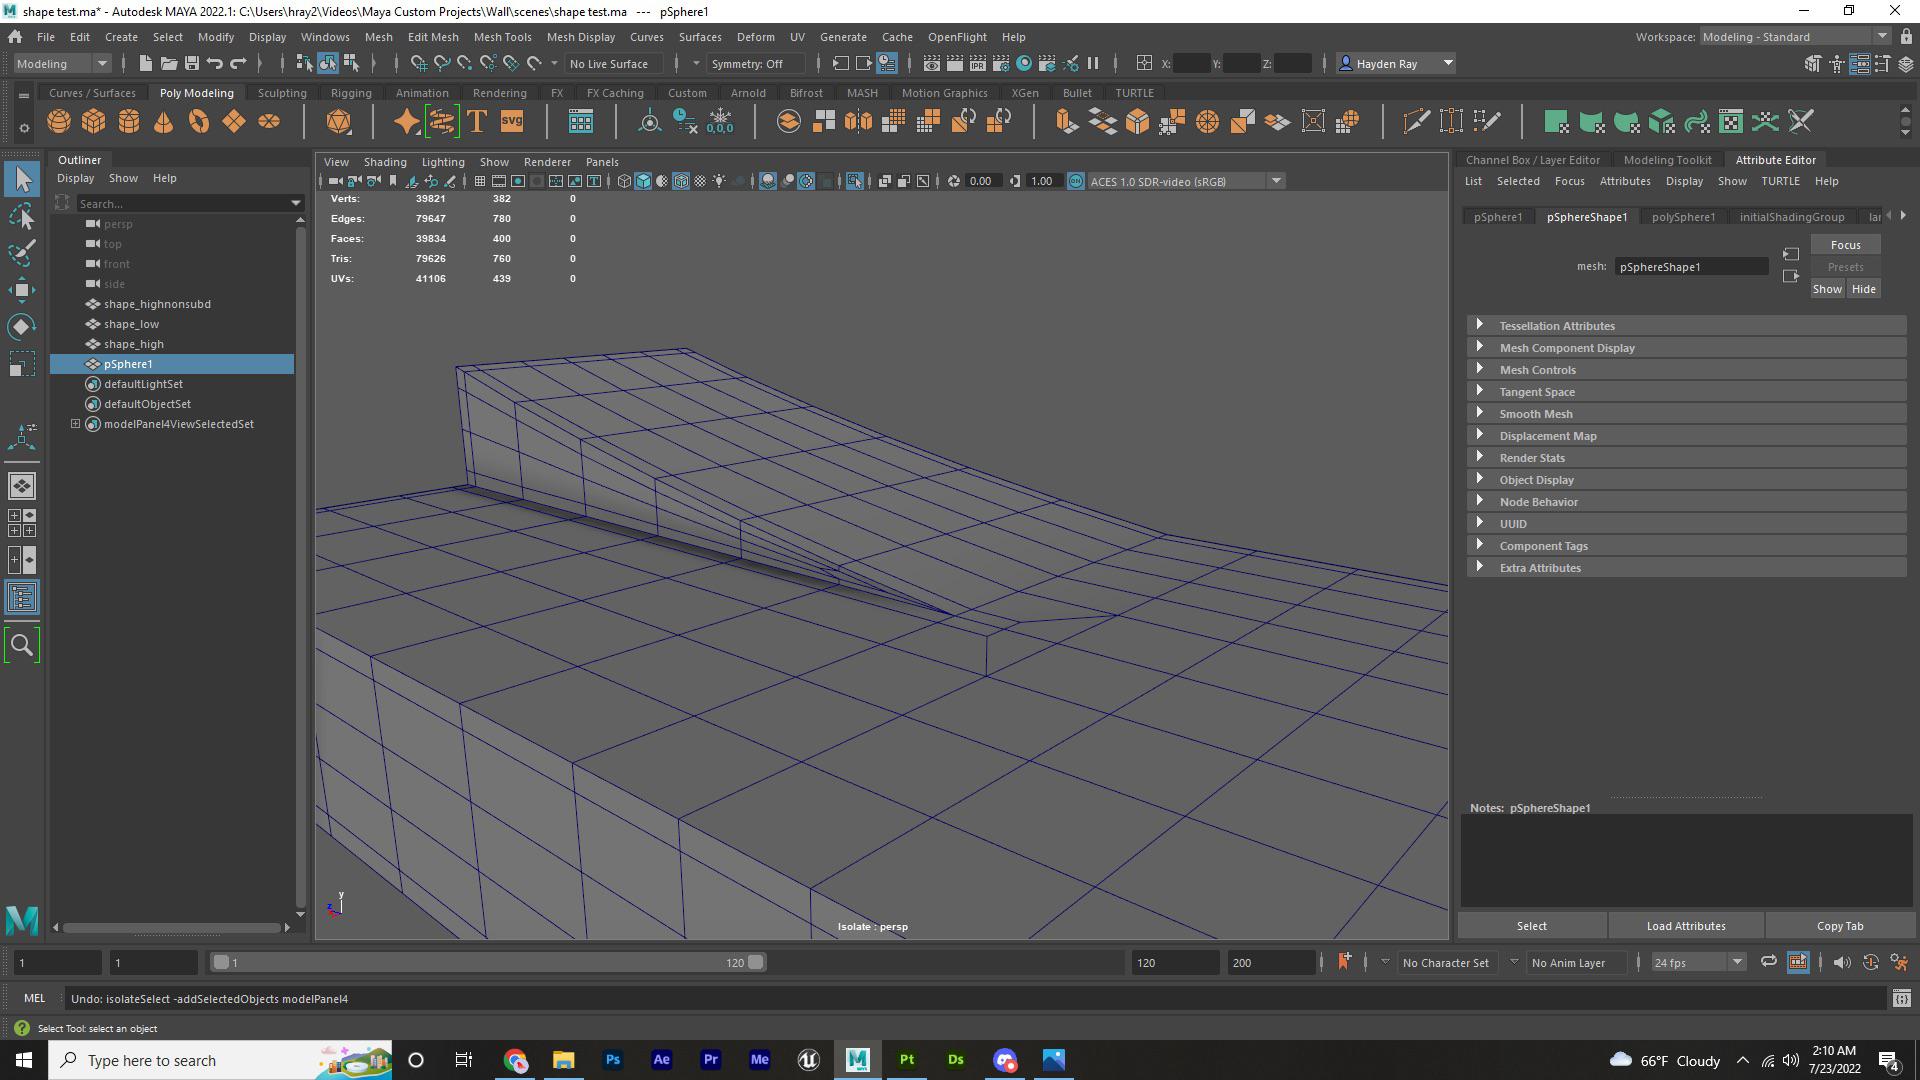Expand the Tessellation Attributes section
Image resolution: width=1920 pixels, height=1080 pixels.
point(1557,325)
